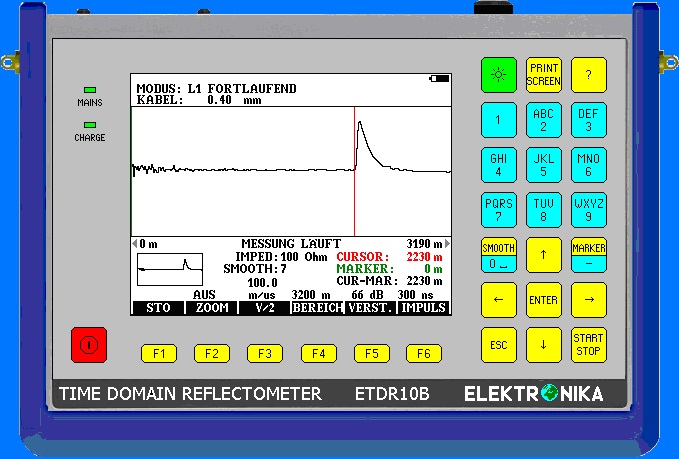679x459 pixels.
Task: Select the IMPULS softkey label
Action: 424,308
